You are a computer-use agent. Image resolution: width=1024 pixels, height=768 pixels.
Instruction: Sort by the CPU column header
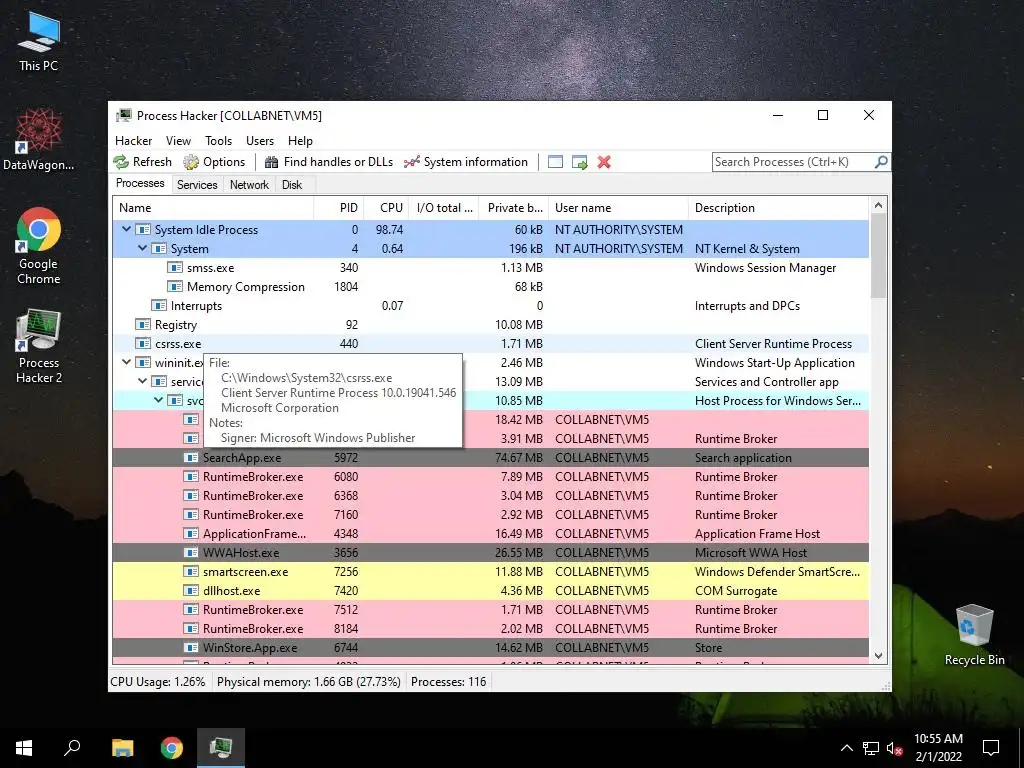386,208
